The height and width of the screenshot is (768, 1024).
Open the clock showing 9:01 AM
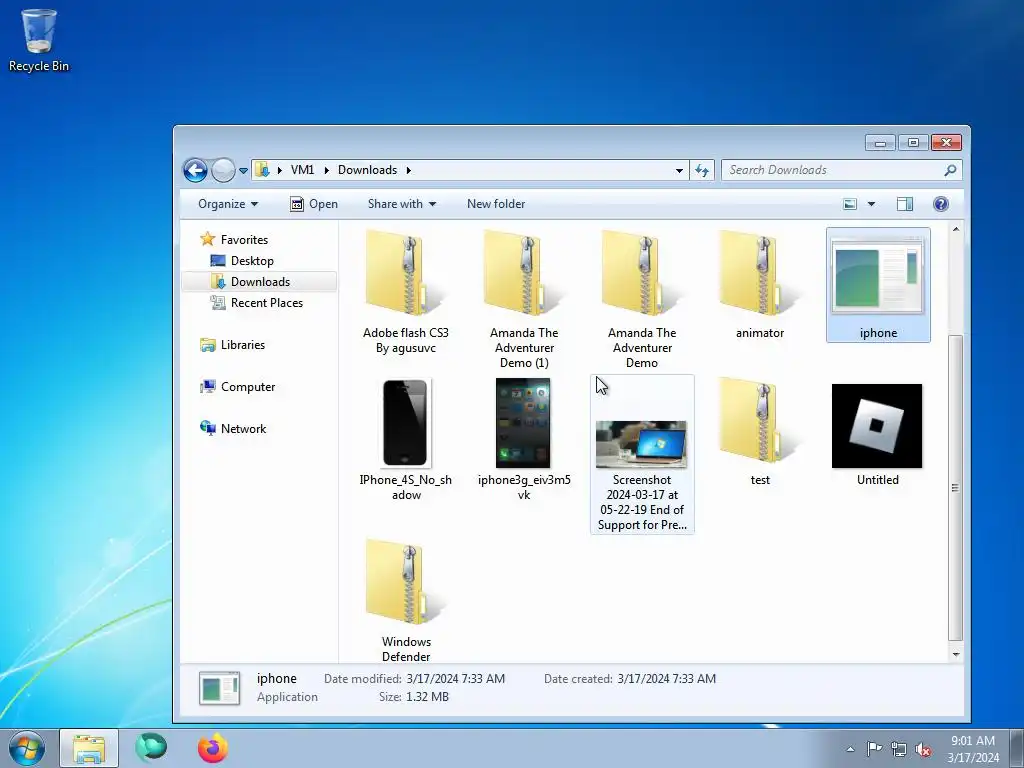click(x=973, y=749)
